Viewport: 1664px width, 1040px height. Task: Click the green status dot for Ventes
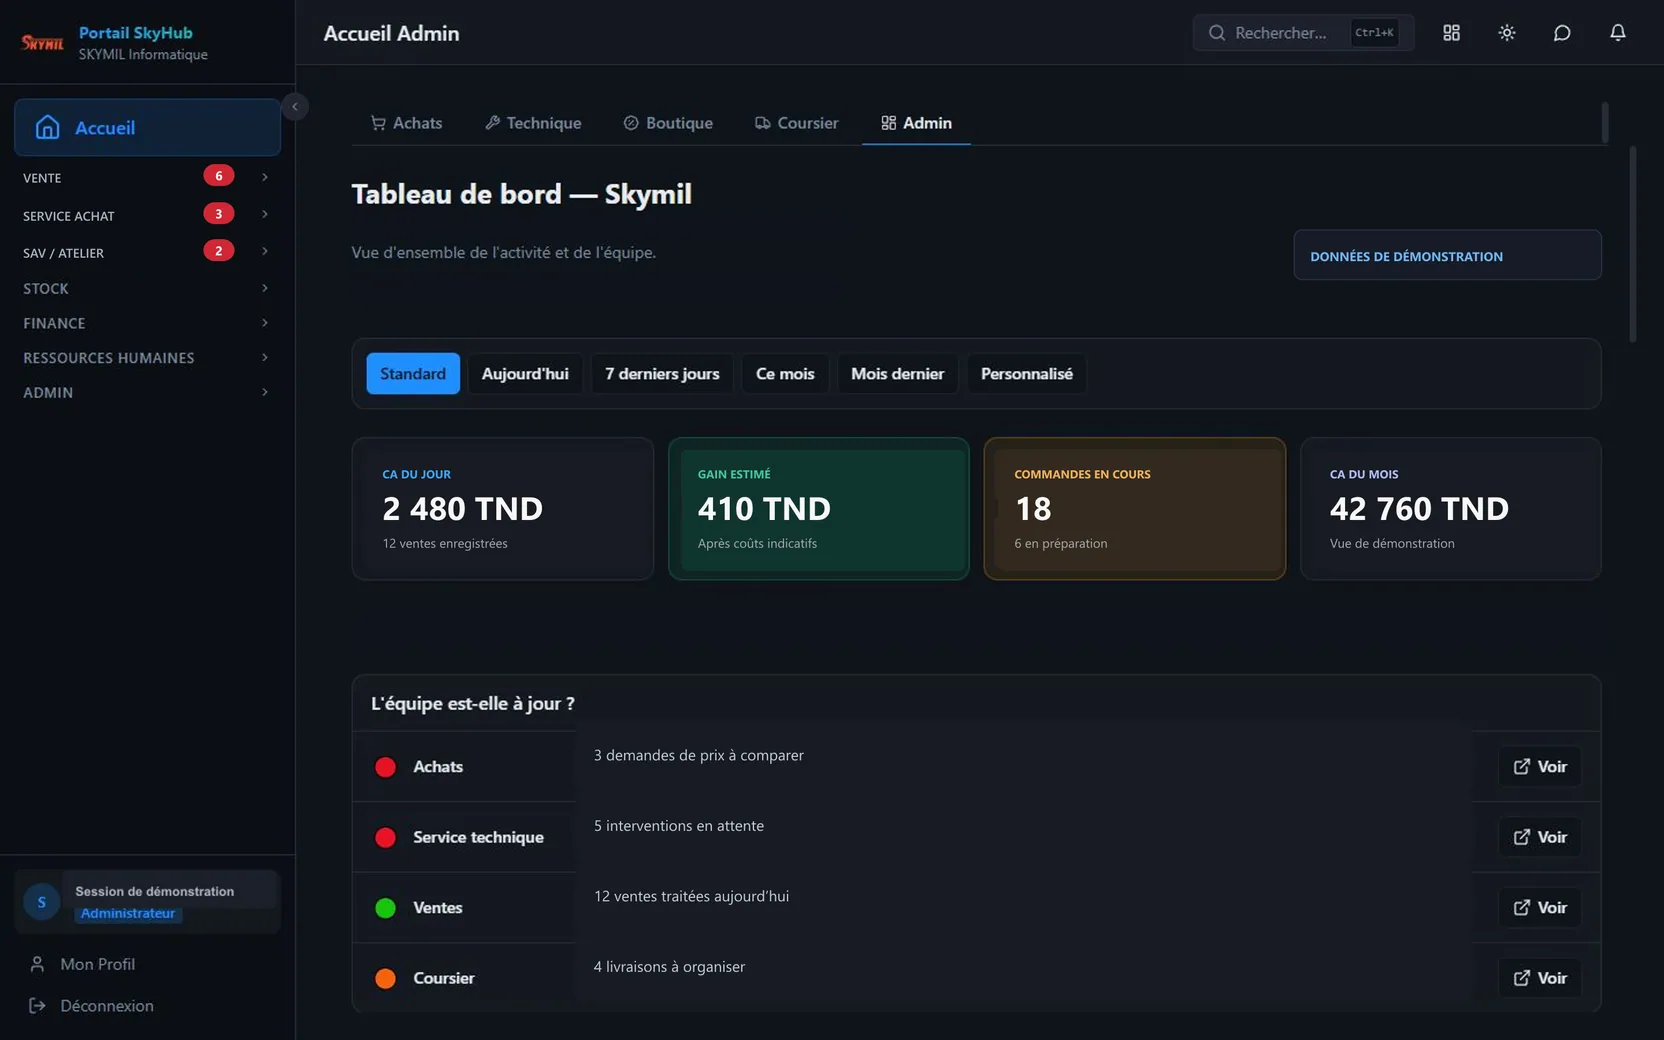[385, 908]
